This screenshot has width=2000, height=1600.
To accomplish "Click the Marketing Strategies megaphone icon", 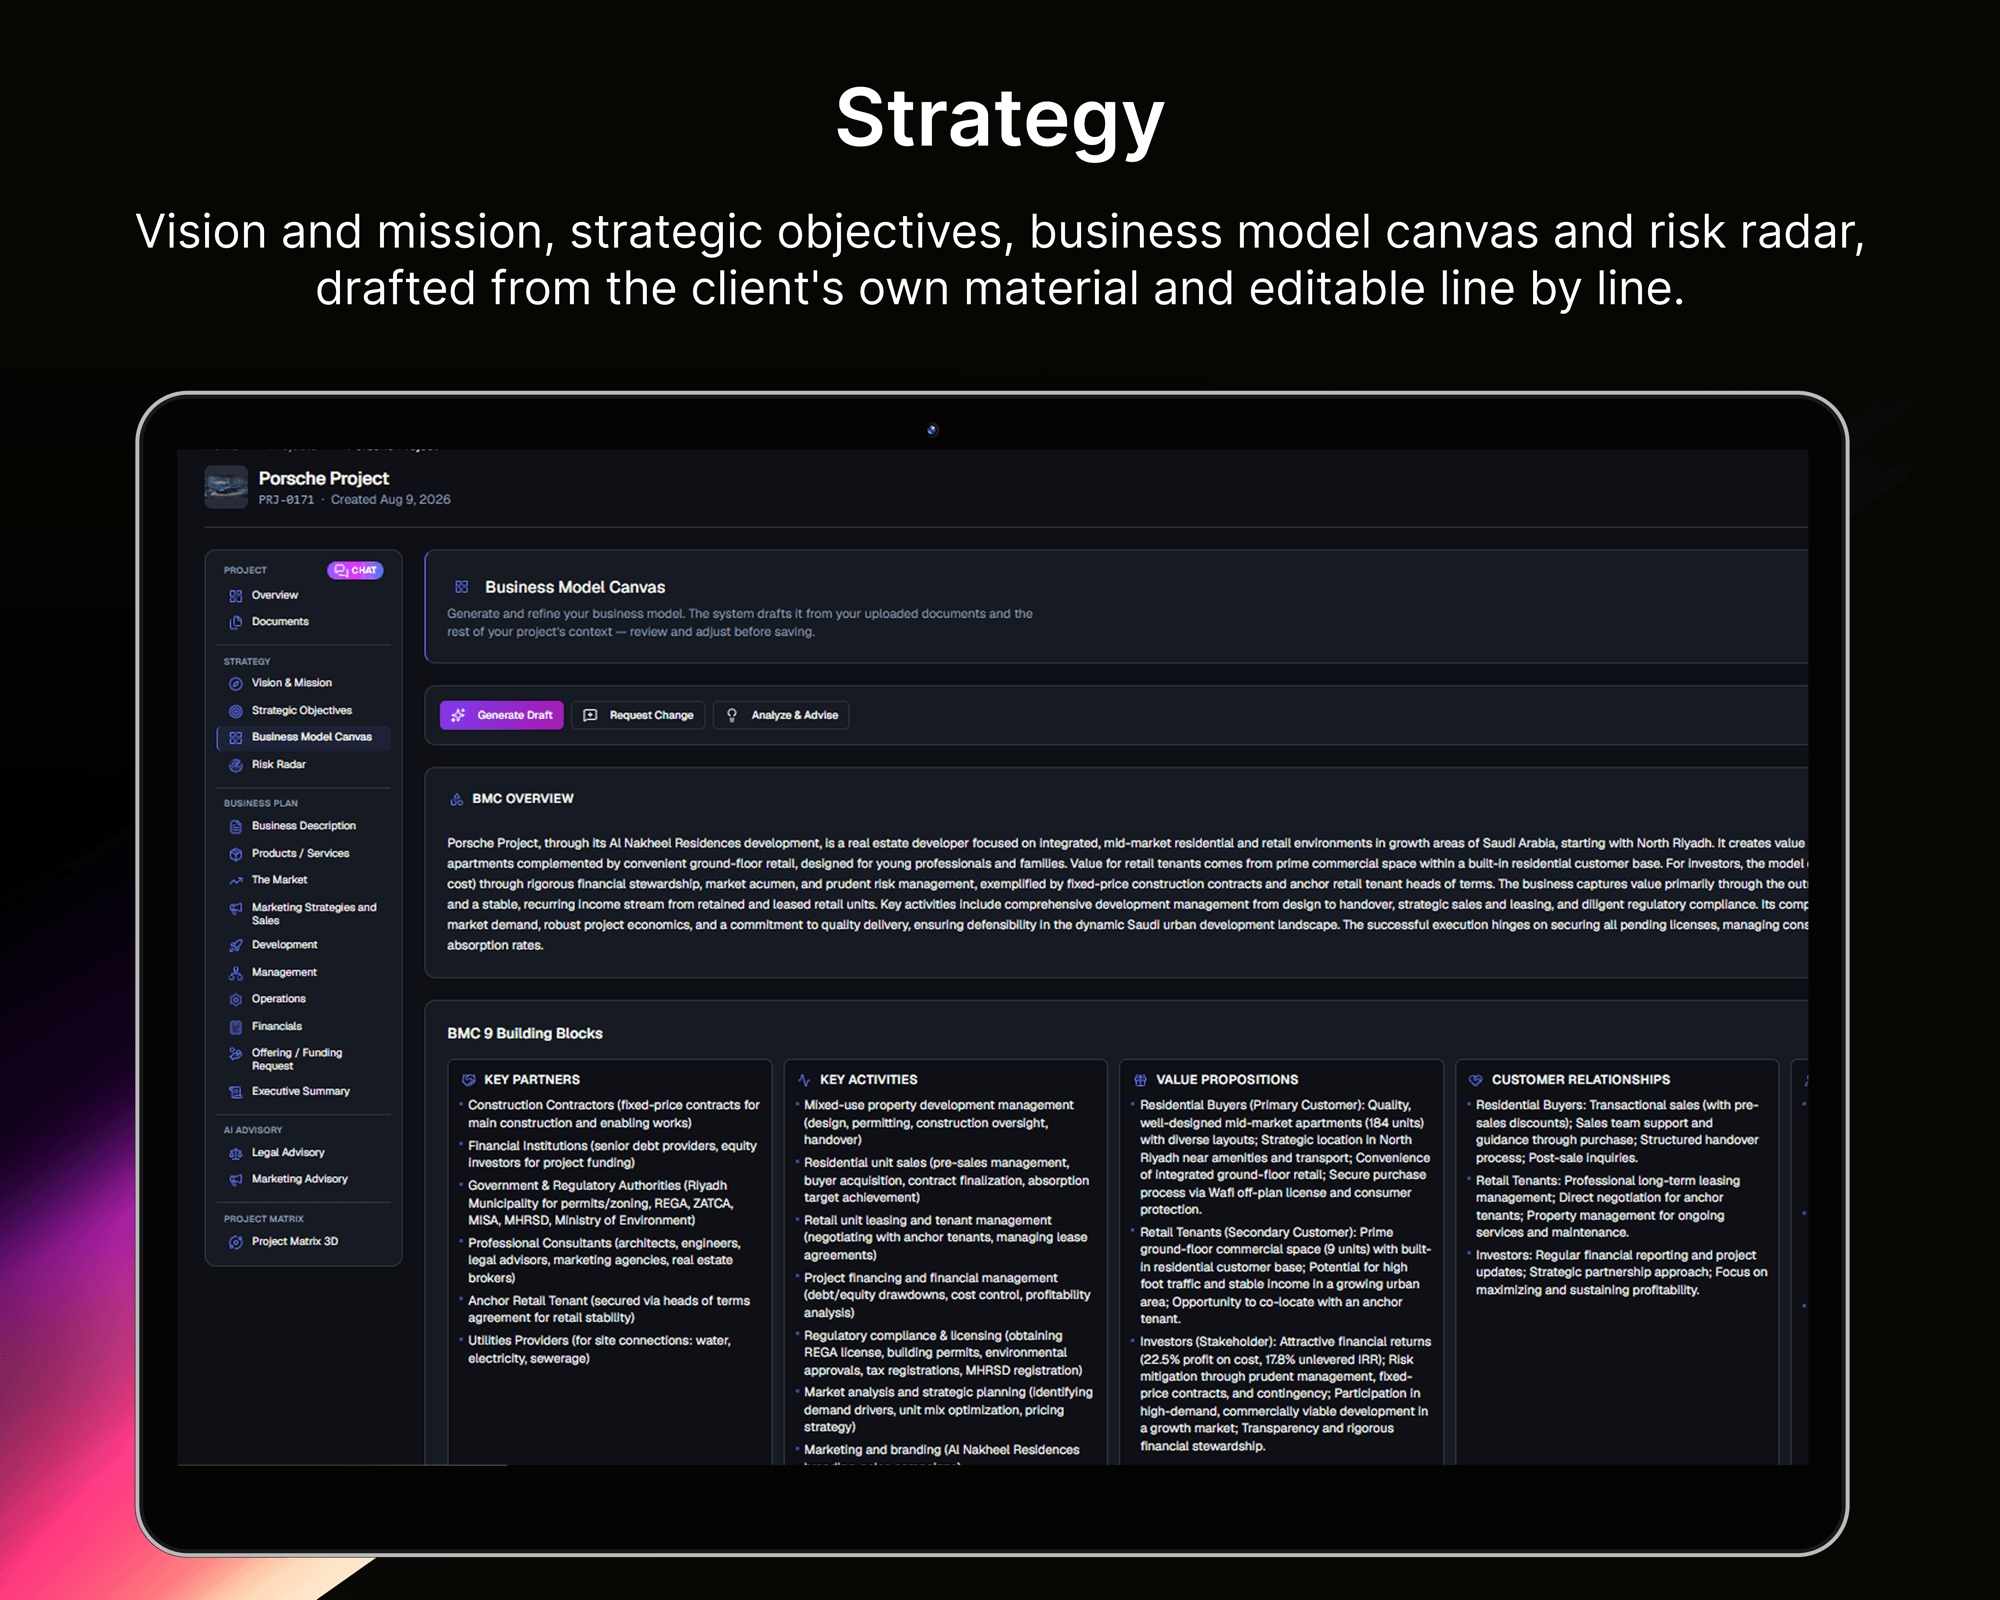I will pyautogui.click(x=236, y=909).
